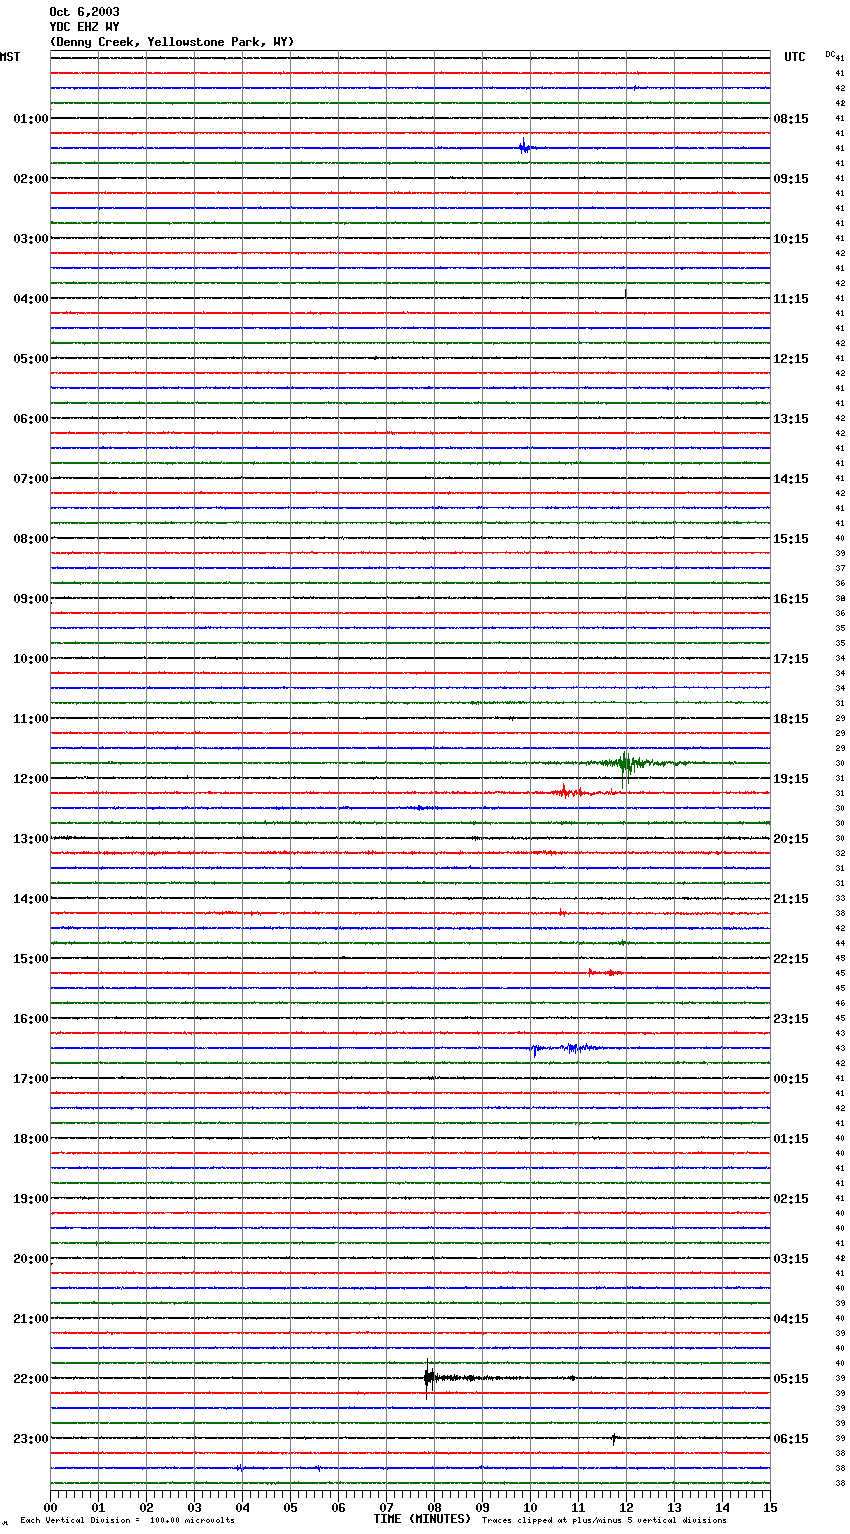Viewport: 850px width, 1534px height.
Task: Click the small black event on the 23:00 trace
Action: point(614,1439)
